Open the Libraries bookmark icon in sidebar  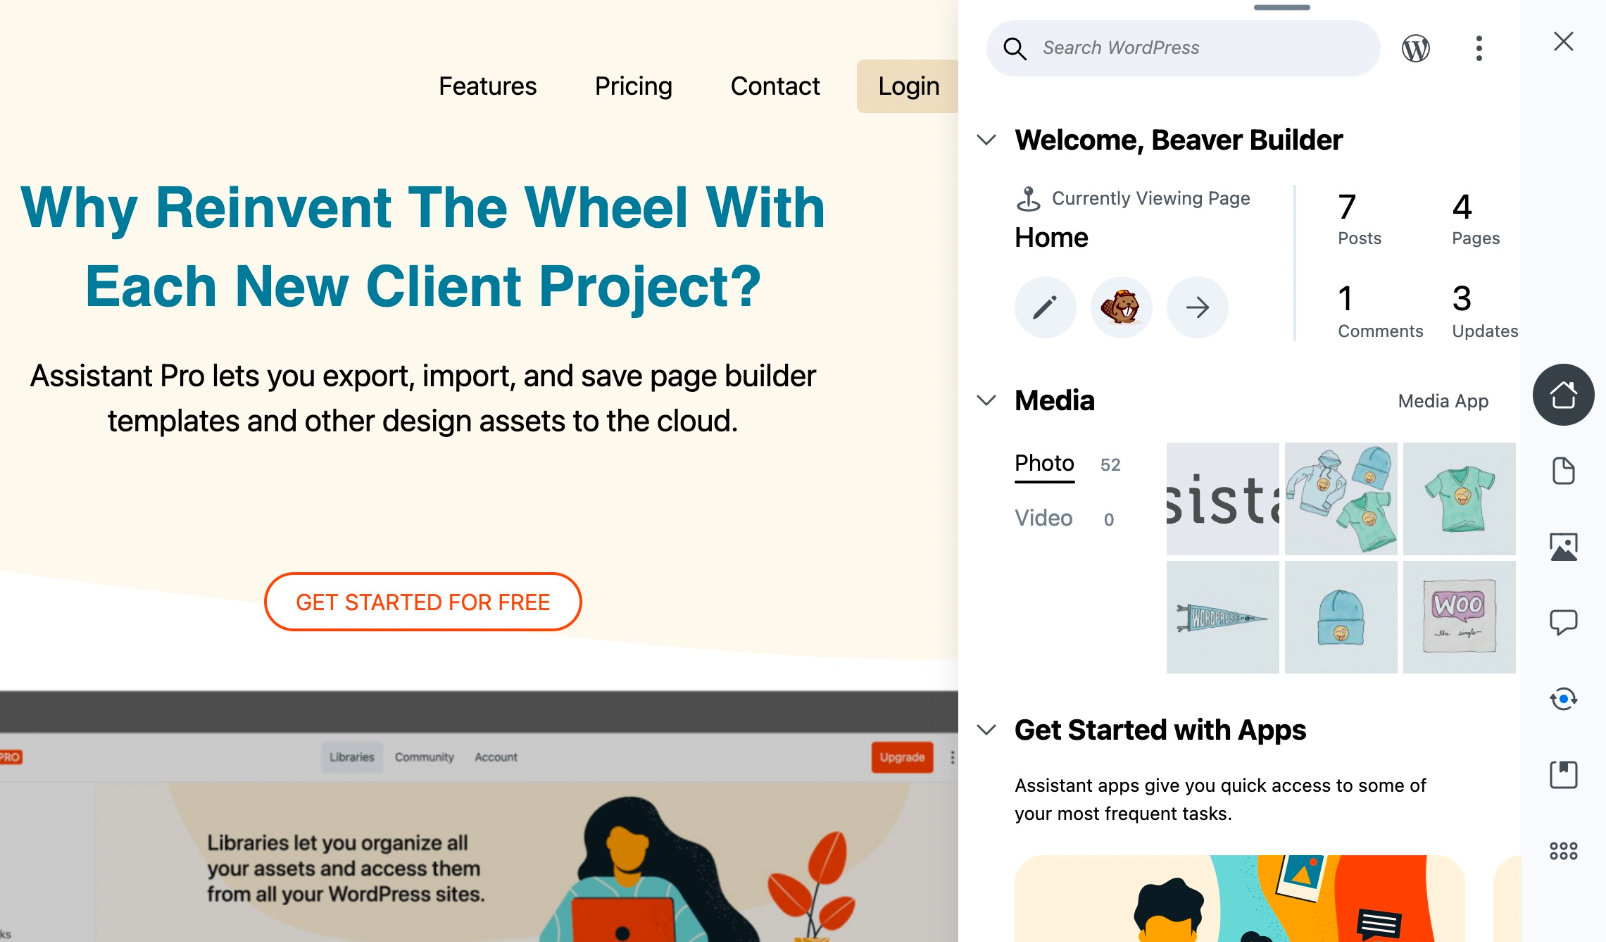coord(1563,775)
